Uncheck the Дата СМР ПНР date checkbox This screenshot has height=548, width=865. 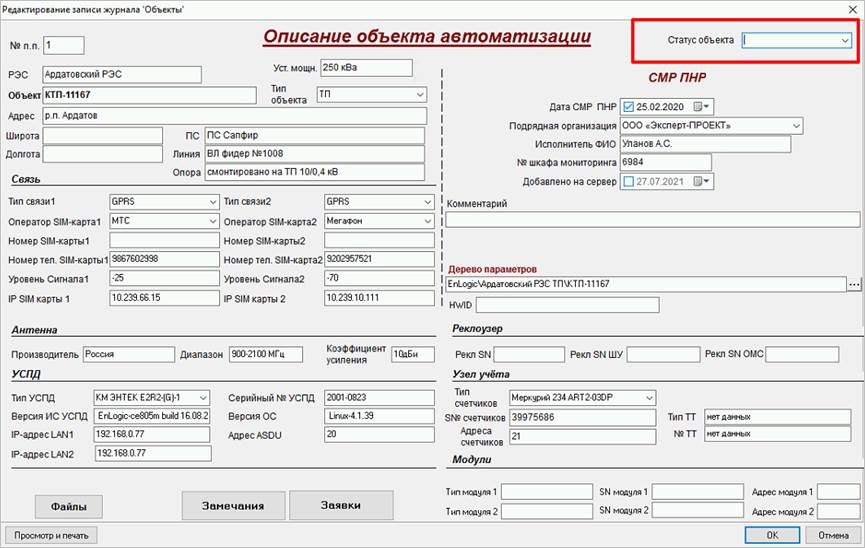[628, 107]
